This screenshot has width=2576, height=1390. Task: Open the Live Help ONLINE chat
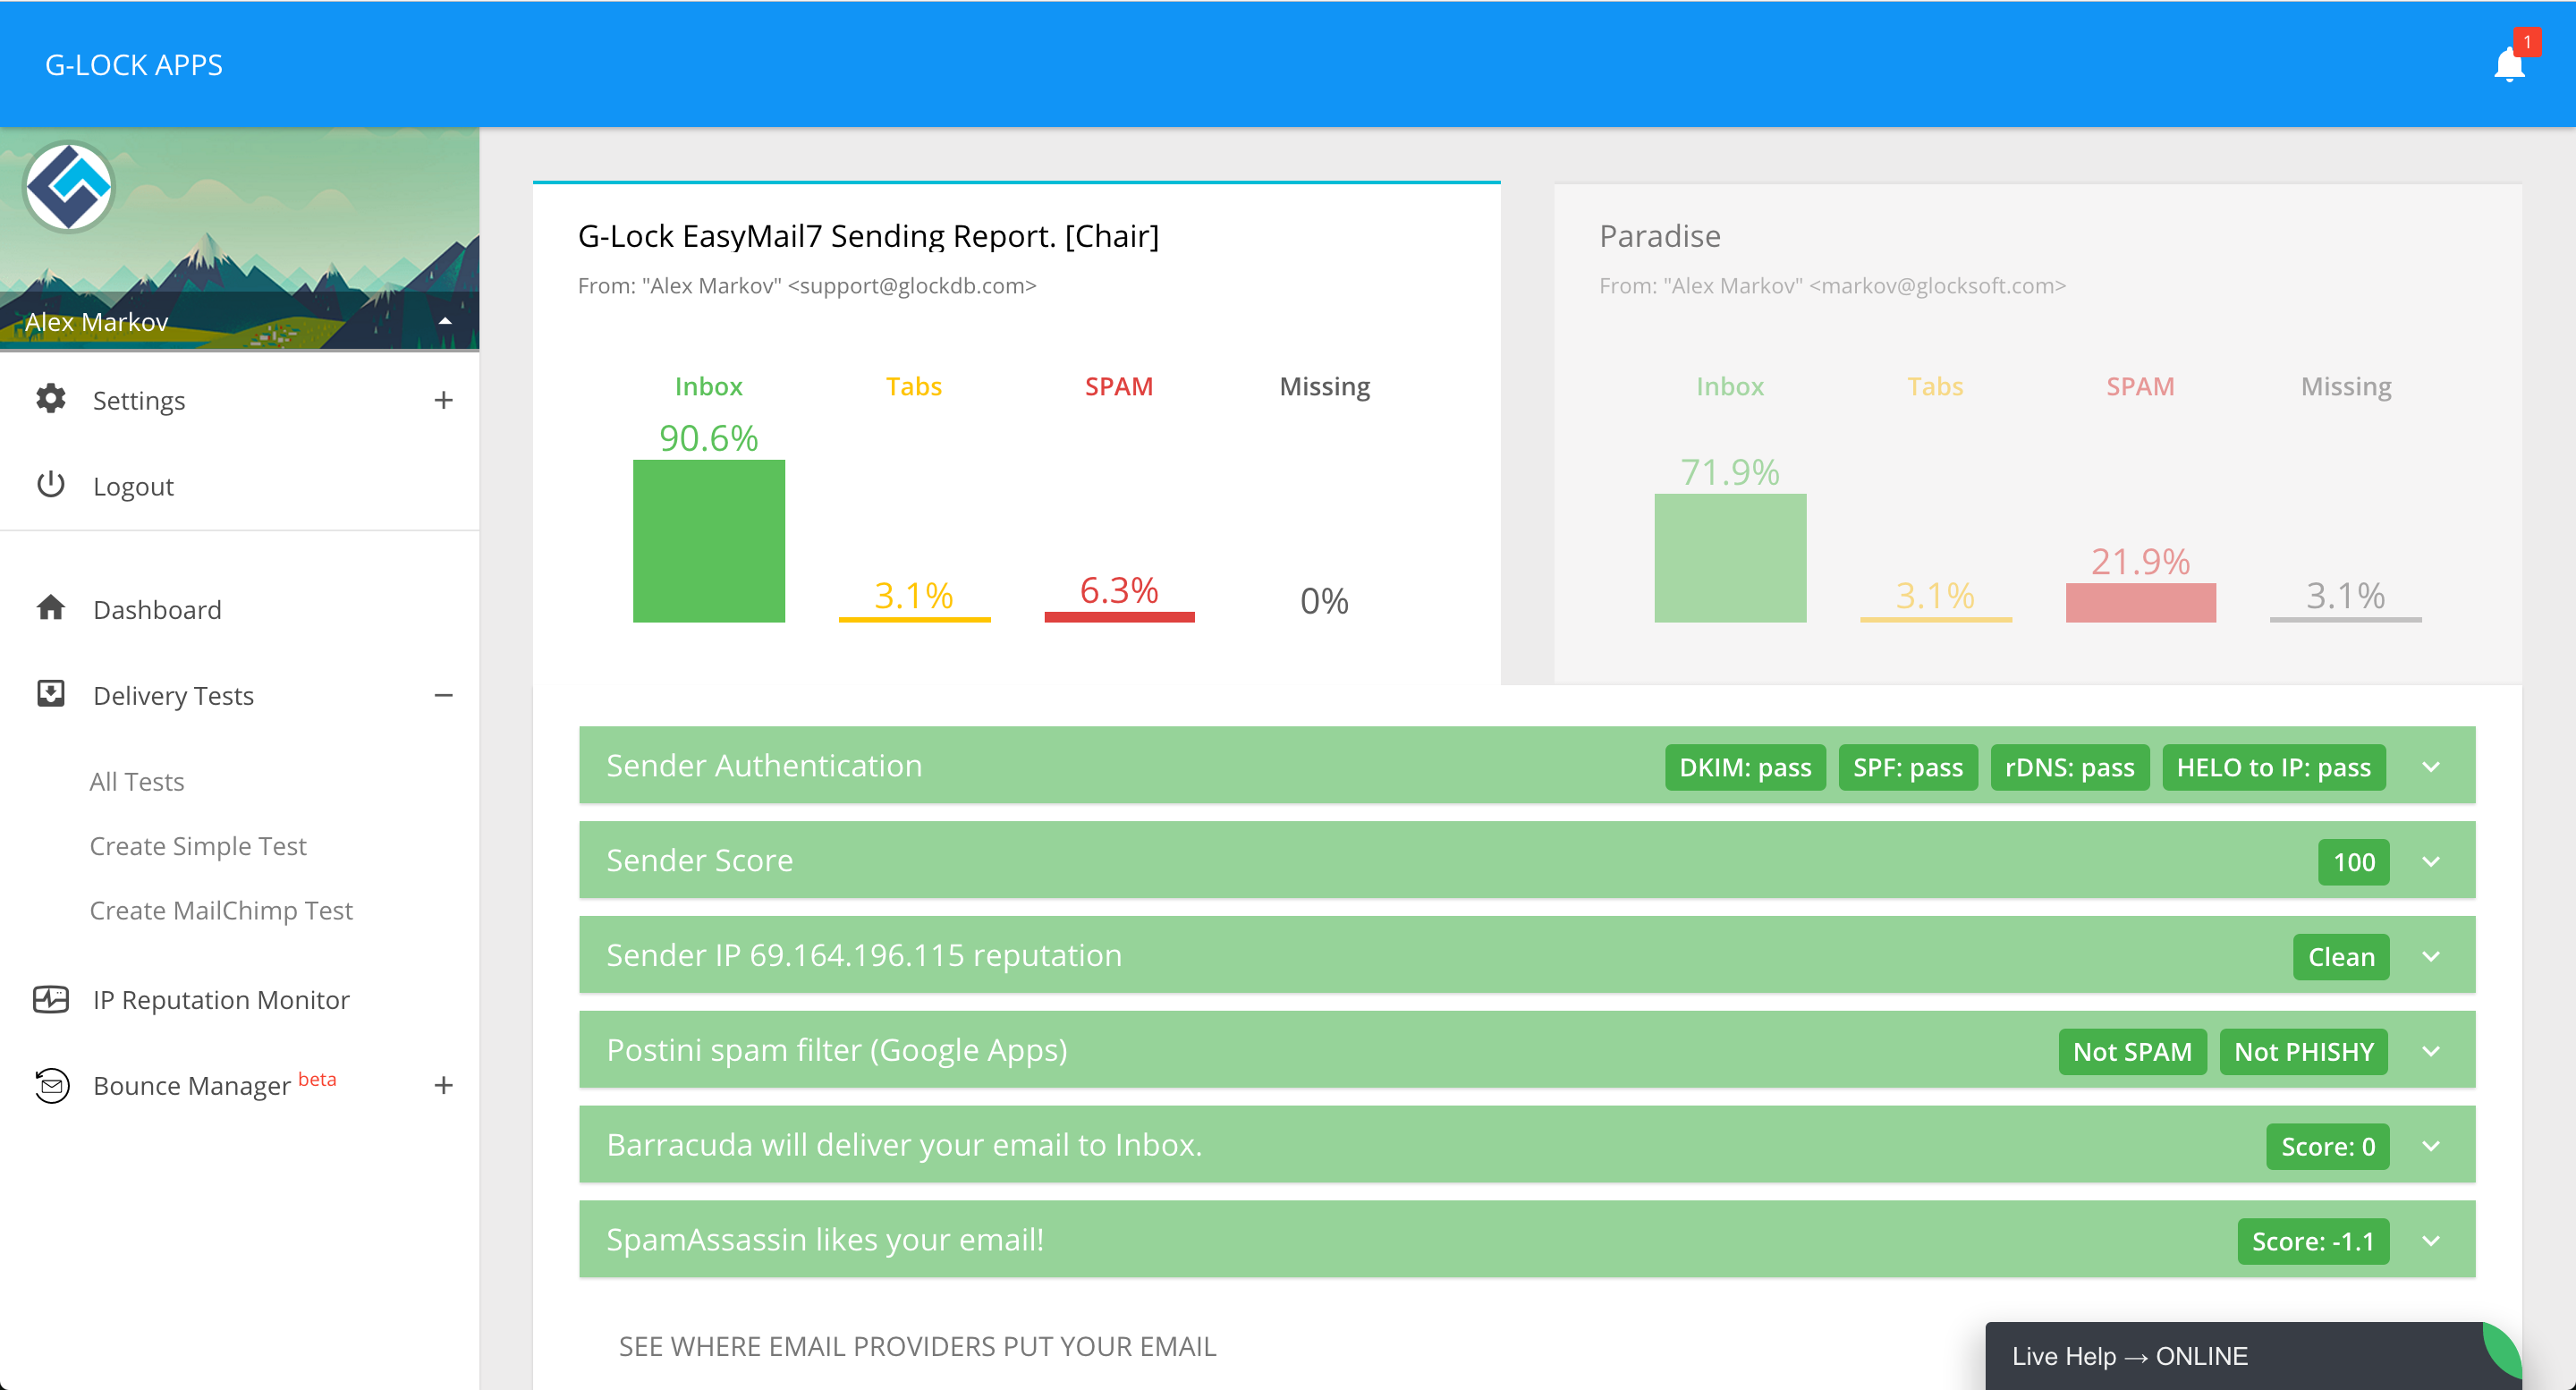pyautogui.click(x=2130, y=1356)
